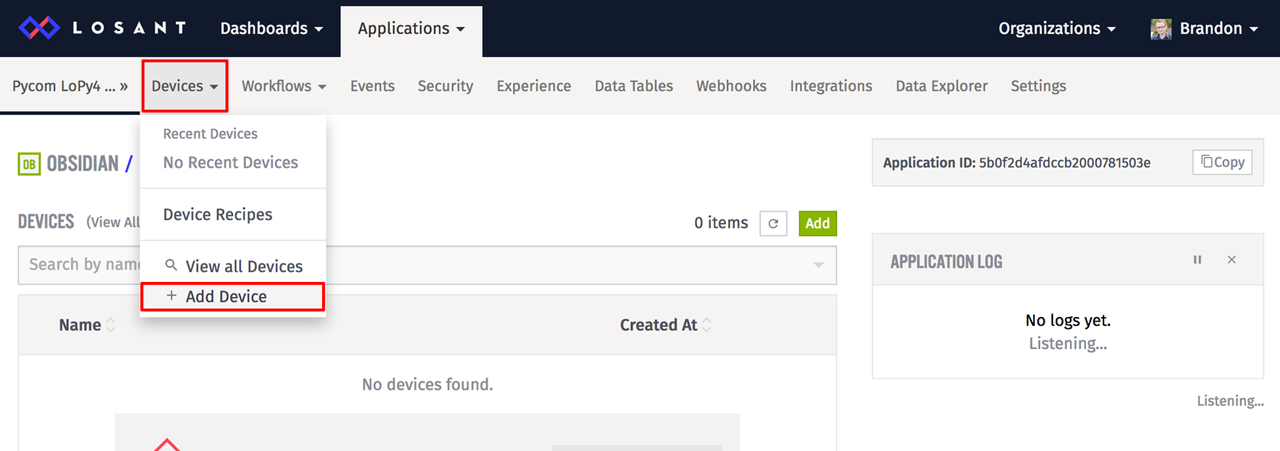The height and width of the screenshot is (451, 1280).
Task: Click the refresh devices list icon
Action: (x=773, y=224)
